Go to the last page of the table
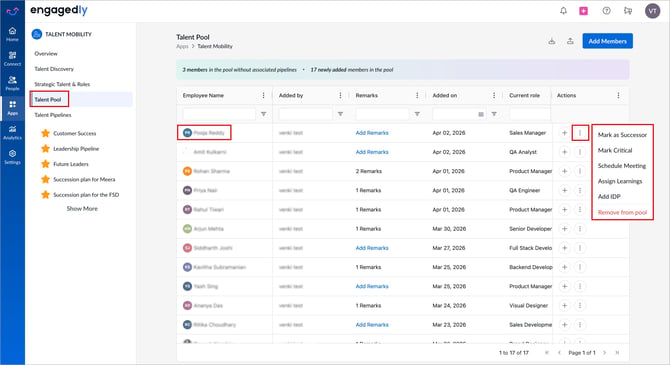Image resolution: width=670 pixels, height=365 pixels. coord(617,353)
